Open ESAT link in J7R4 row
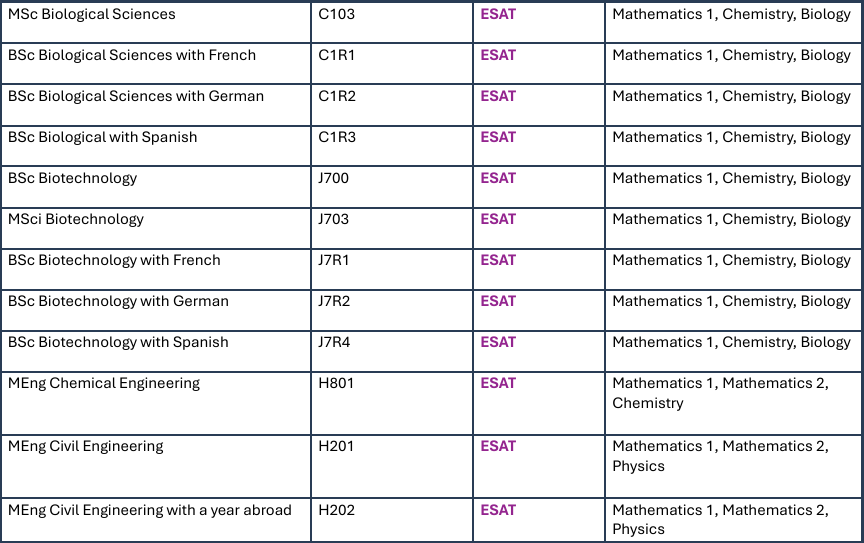The height and width of the screenshot is (543, 864). (x=498, y=342)
